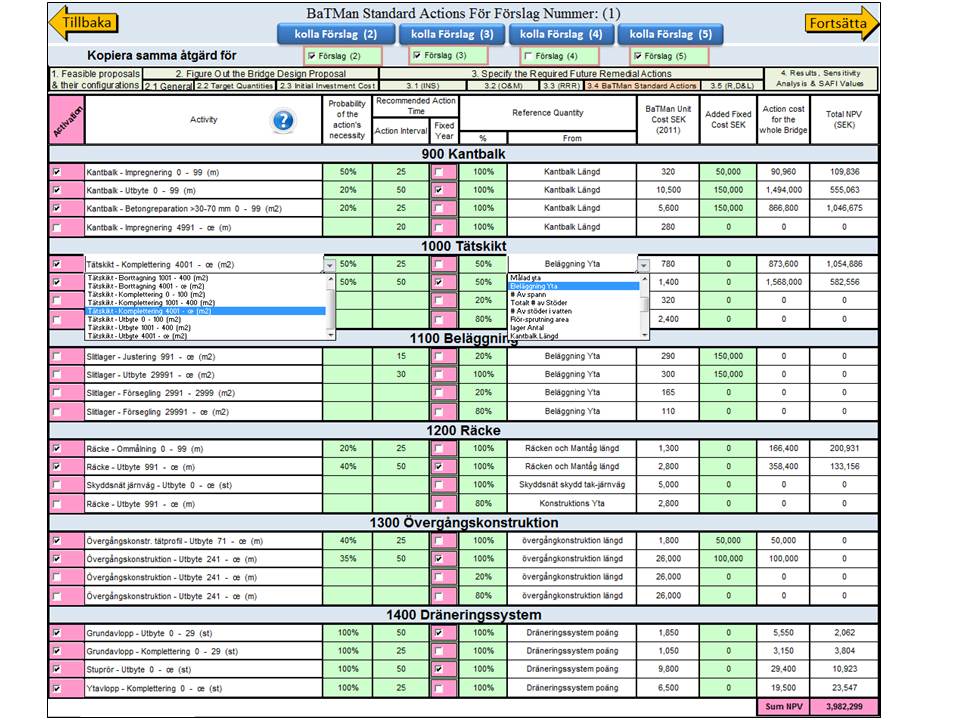Enable activation for Slitlager - Utbyte 29991

click(x=57, y=374)
